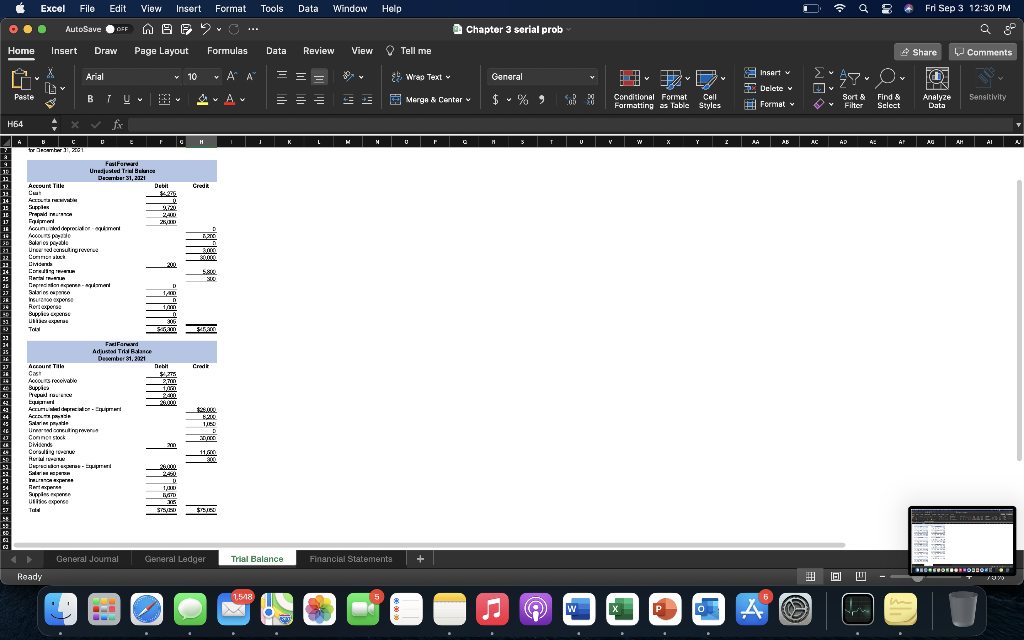Toggle bold formatting

tap(90, 99)
